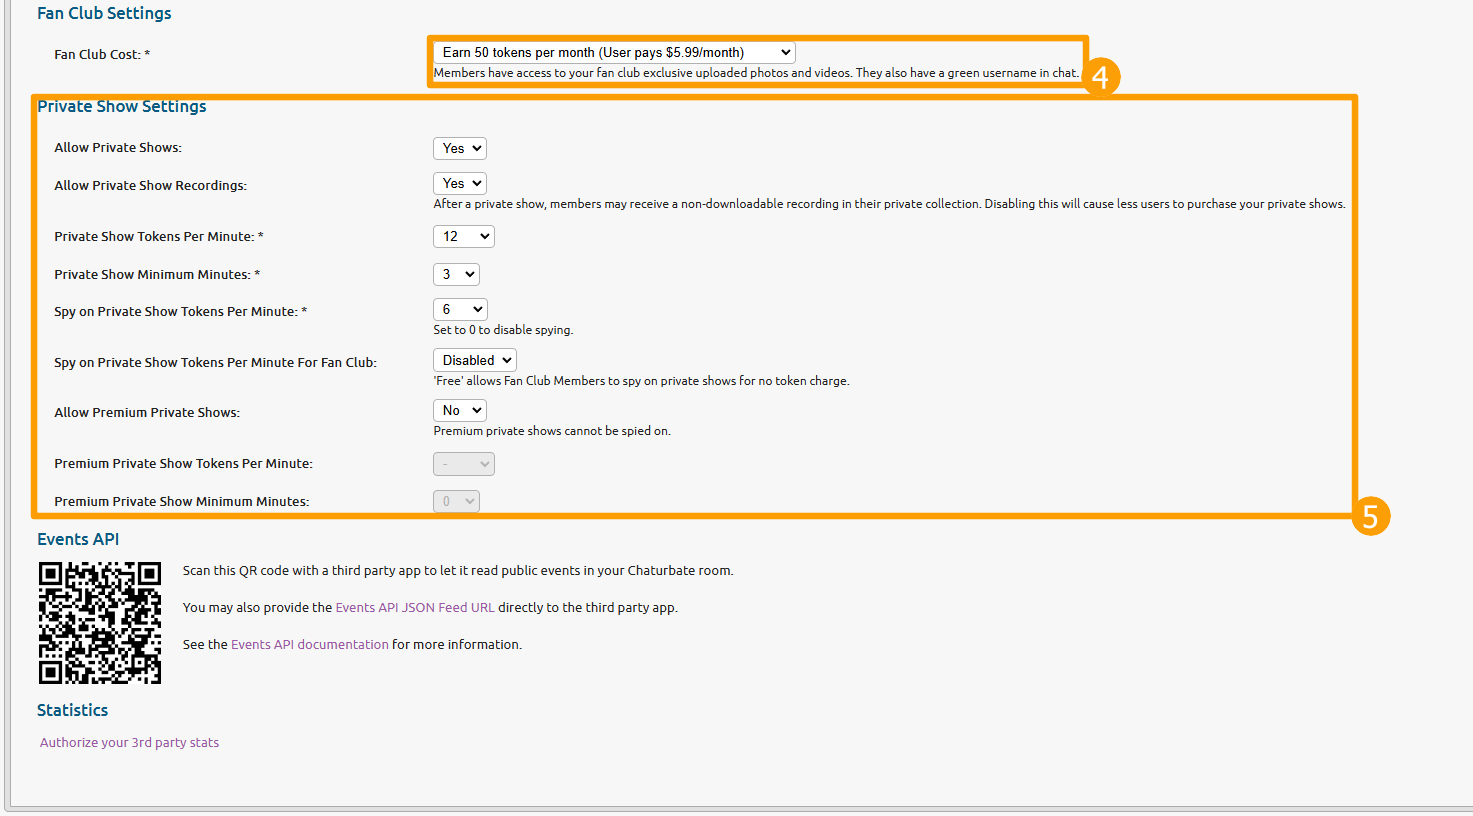Open the Fan Club Cost dropdown
The height and width of the screenshot is (816, 1473).
(614, 53)
